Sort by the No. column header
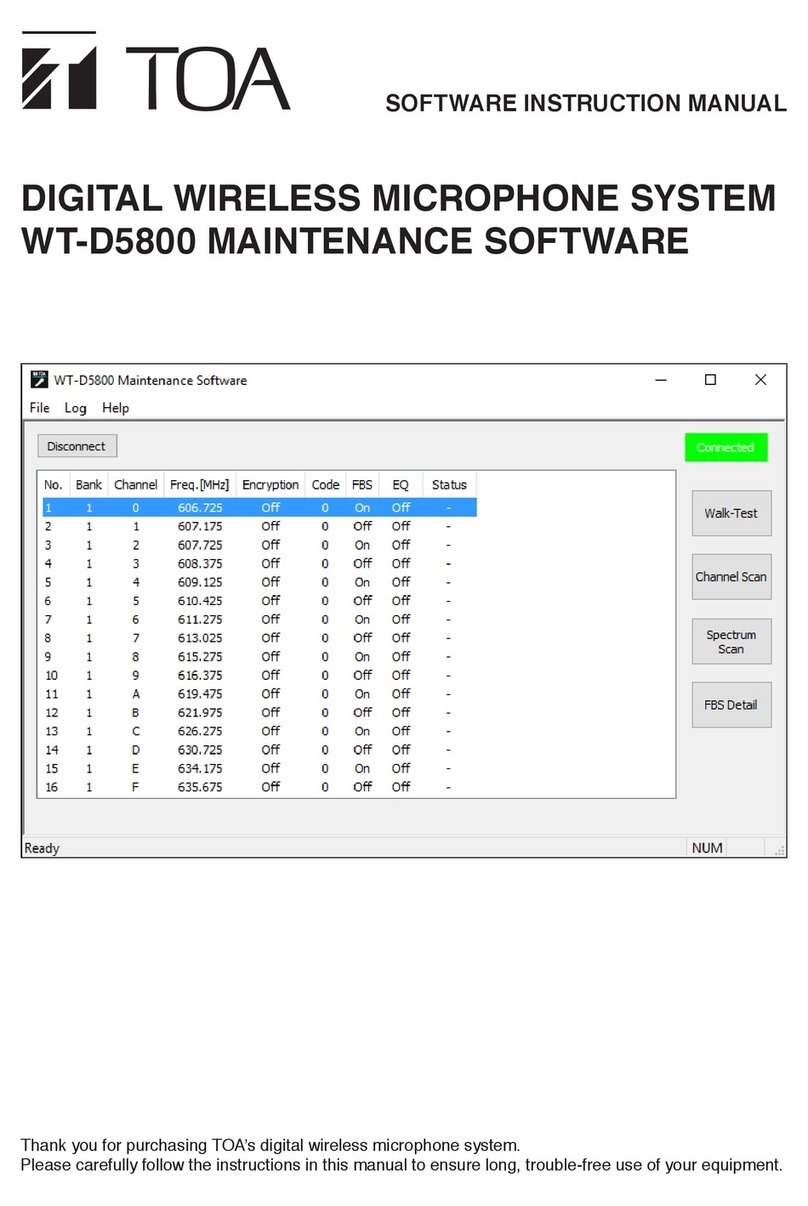The image size is (808, 1206). [54, 485]
